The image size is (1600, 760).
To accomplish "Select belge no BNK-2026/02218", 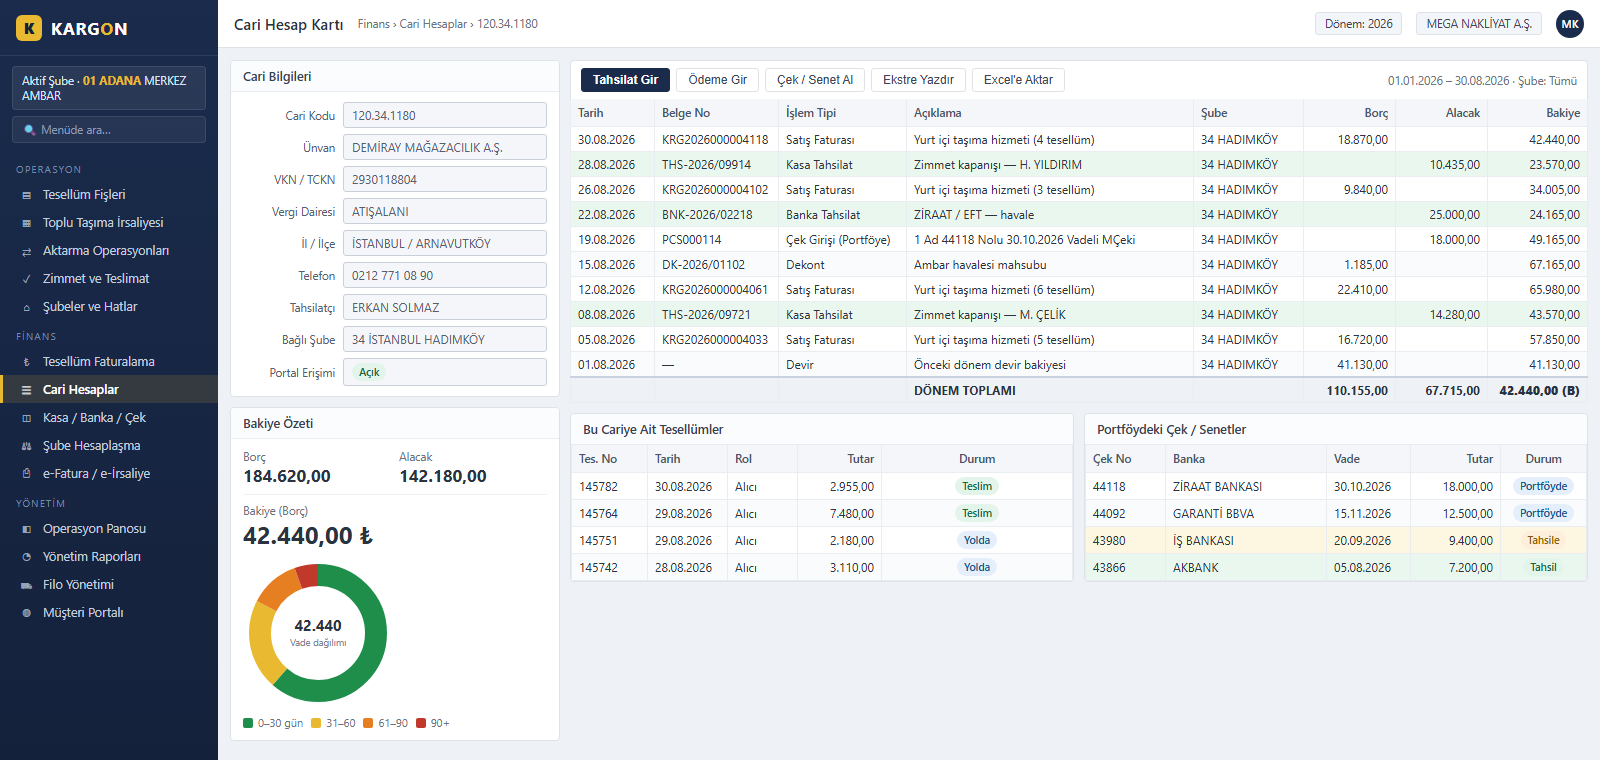I will click(x=707, y=215).
